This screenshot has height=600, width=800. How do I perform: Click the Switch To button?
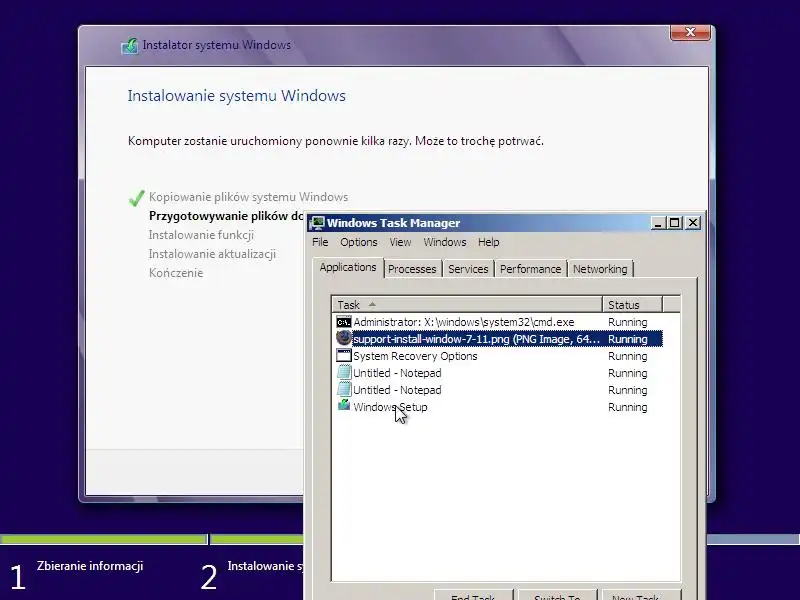(557, 595)
